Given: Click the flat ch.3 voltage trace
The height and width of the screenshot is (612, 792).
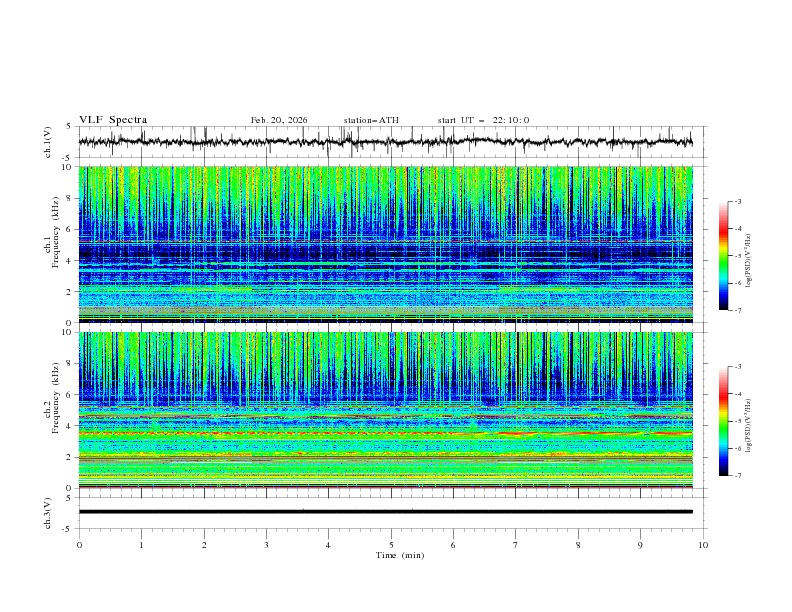Looking at the screenshot, I should pos(385,512).
